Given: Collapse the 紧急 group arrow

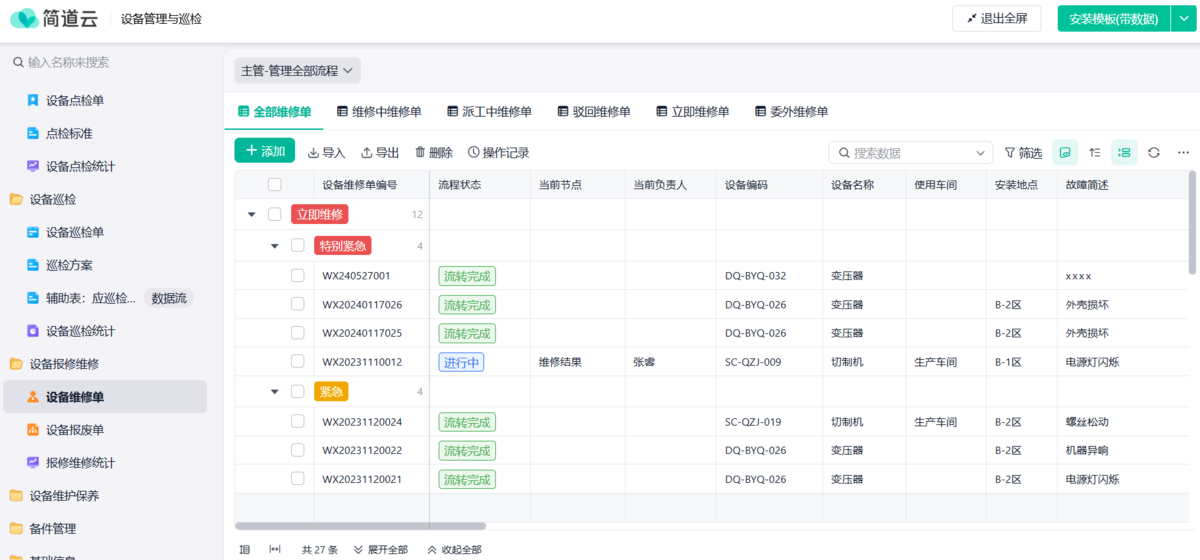Looking at the screenshot, I should (274, 391).
